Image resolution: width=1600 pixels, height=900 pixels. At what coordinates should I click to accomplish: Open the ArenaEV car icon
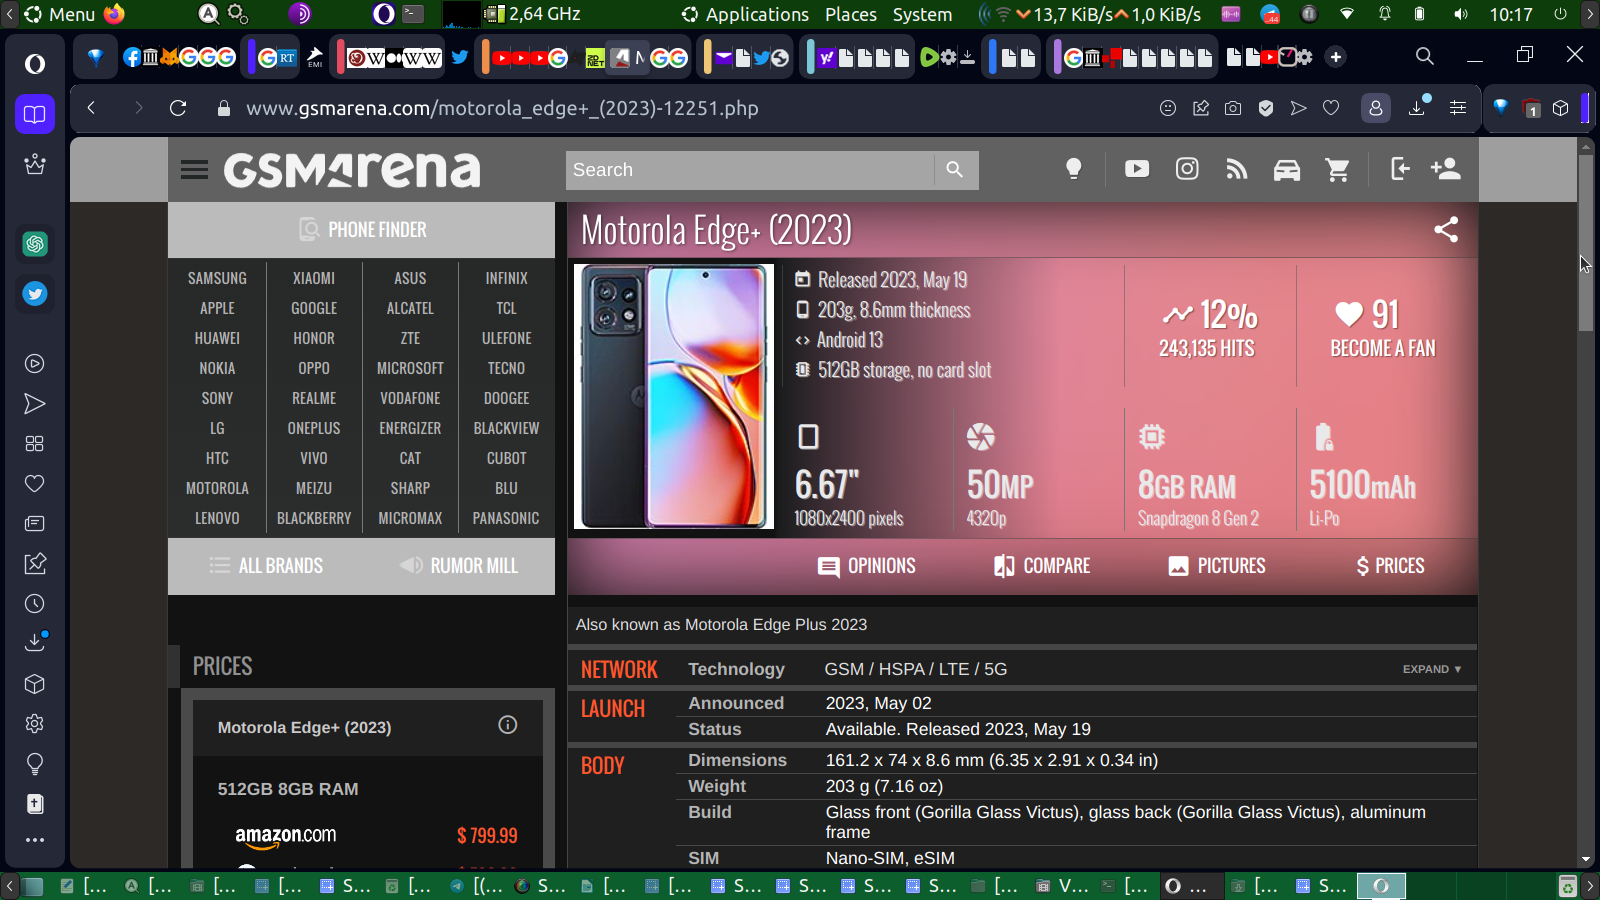(1287, 170)
